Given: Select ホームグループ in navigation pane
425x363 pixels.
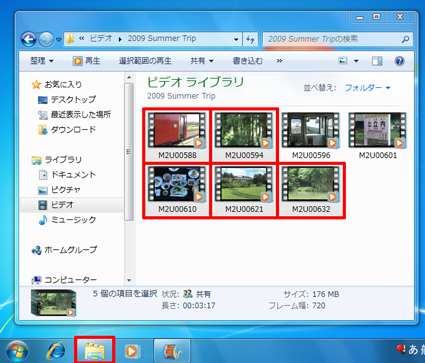Looking at the screenshot, I should tap(64, 250).
